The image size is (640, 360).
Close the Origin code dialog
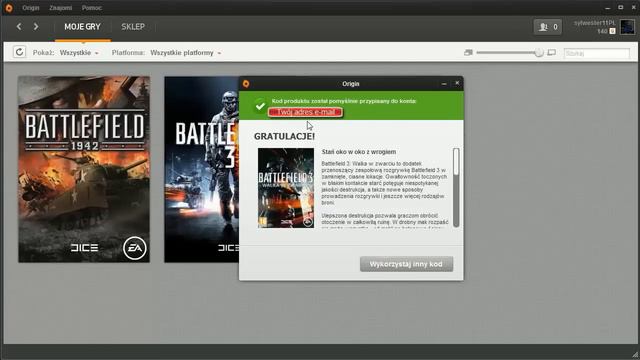tap(457, 83)
